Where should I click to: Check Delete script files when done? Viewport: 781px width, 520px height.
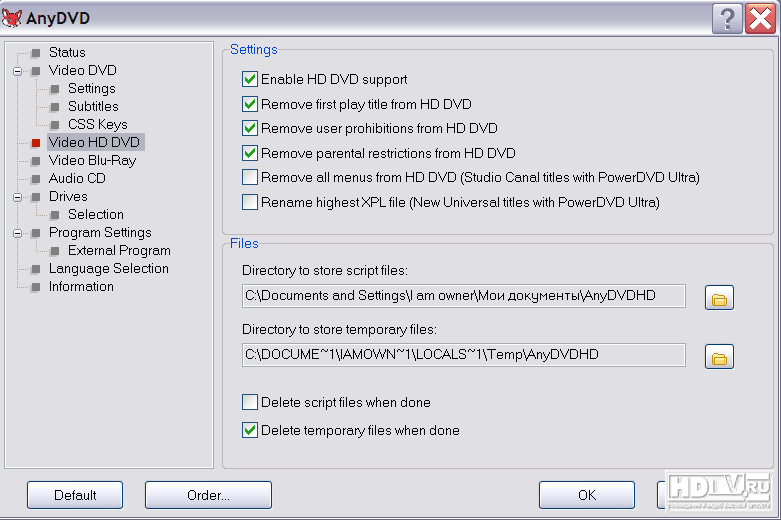(250, 403)
